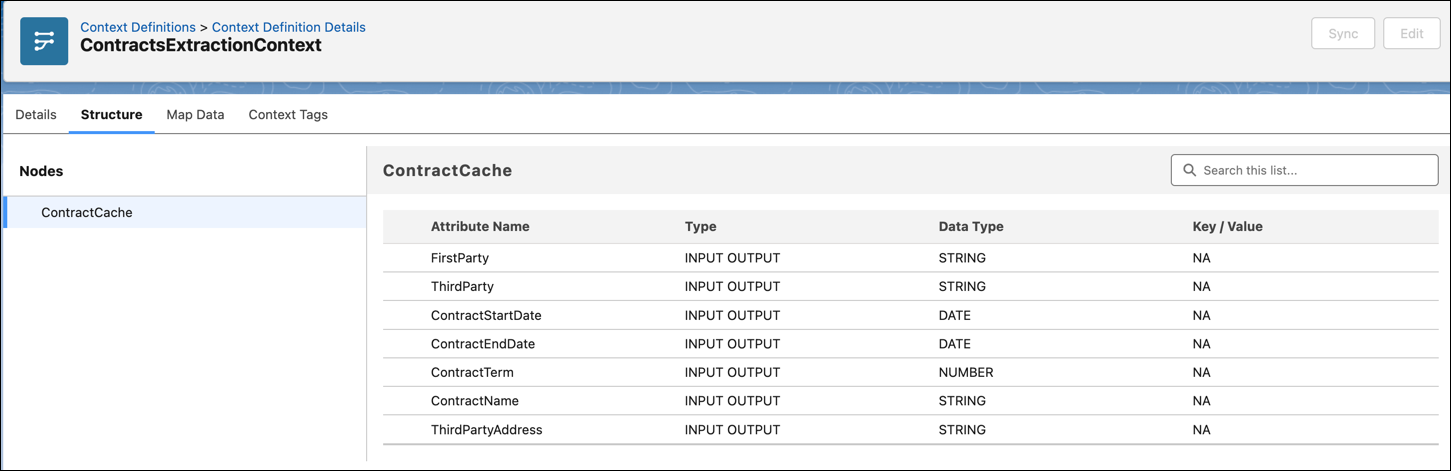Image resolution: width=1451 pixels, height=471 pixels.
Task: Open the Context Definition Details breadcrumb link
Action: pos(289,27)
